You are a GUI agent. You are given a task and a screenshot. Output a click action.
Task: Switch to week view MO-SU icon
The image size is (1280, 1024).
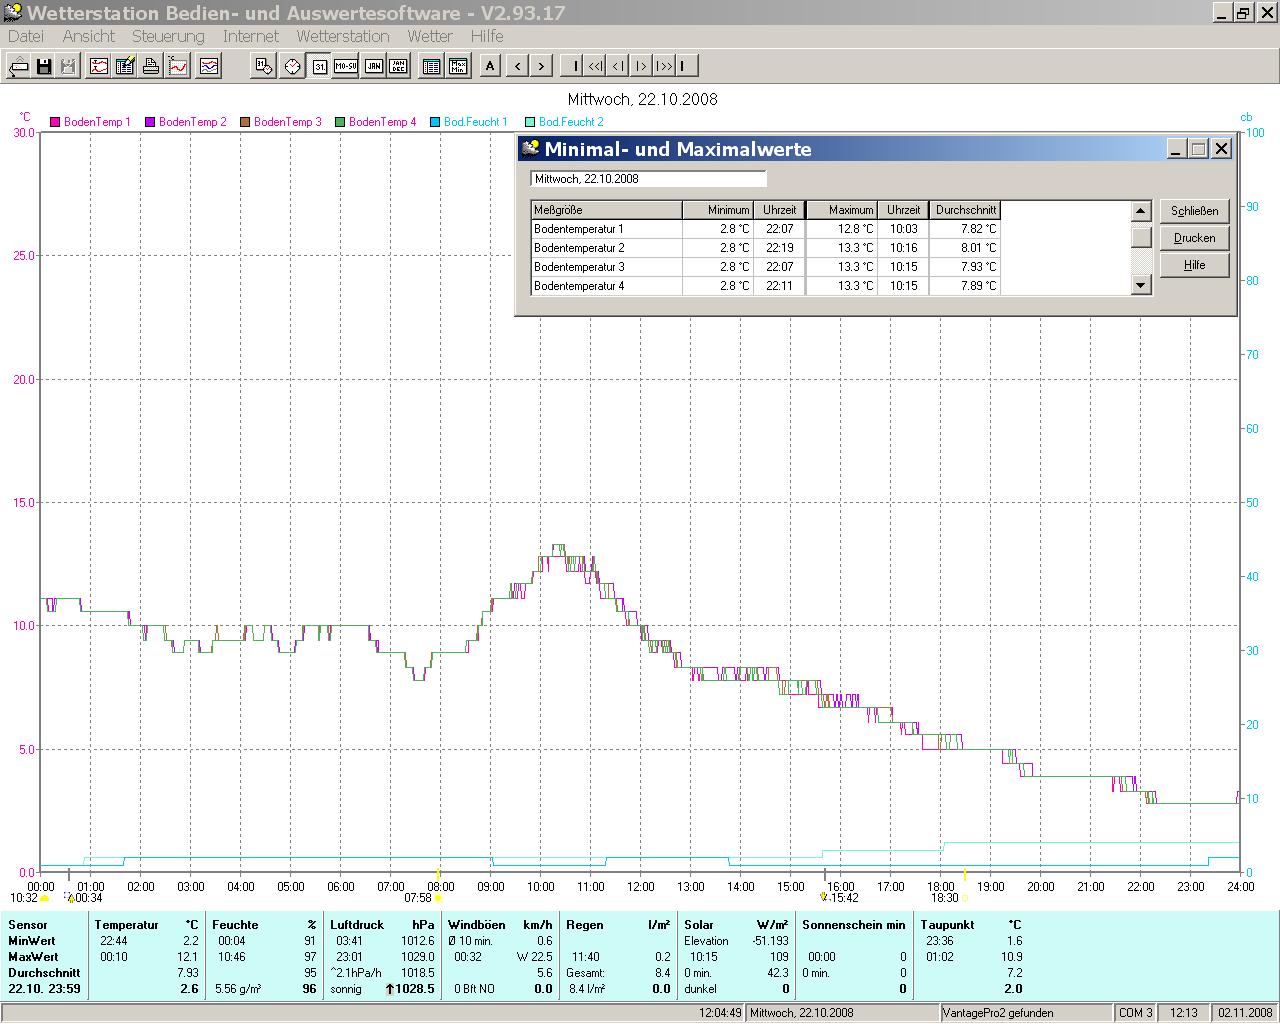(x=346, y=67)
